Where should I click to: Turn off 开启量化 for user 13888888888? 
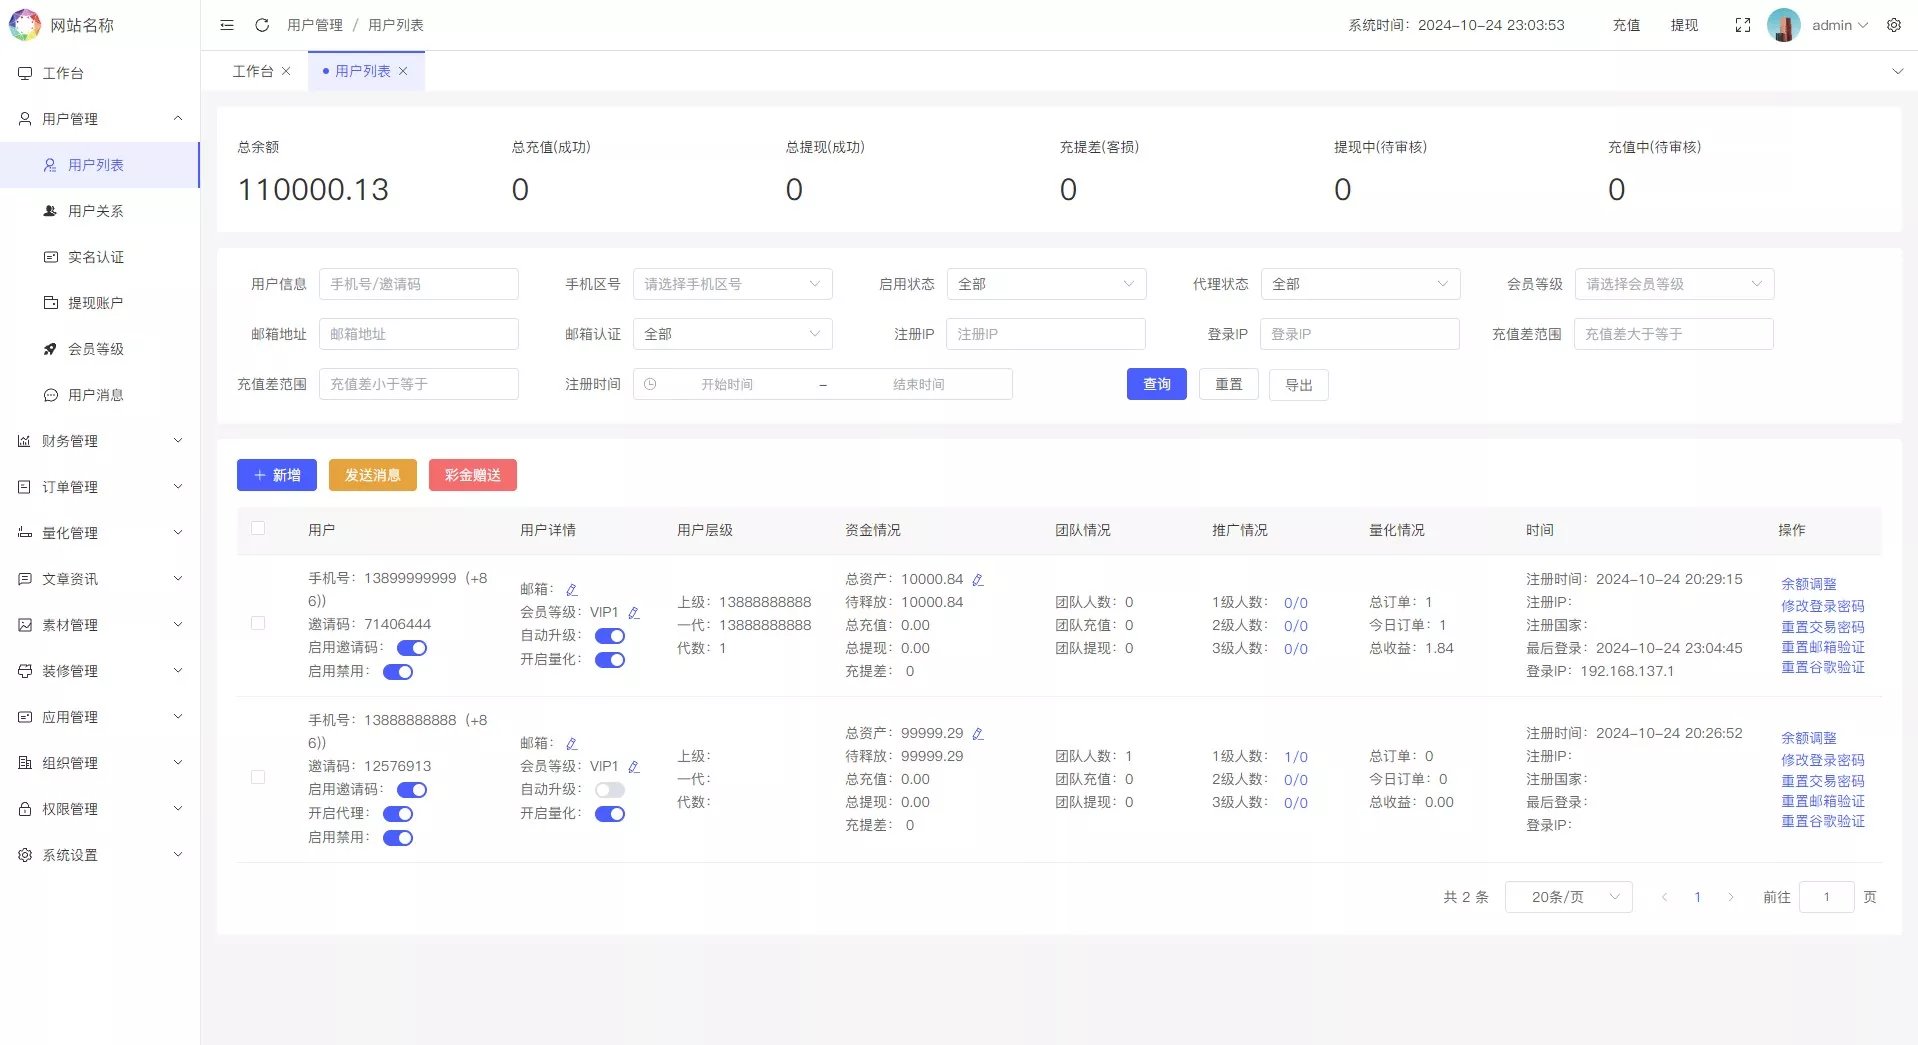pos(611,814)
